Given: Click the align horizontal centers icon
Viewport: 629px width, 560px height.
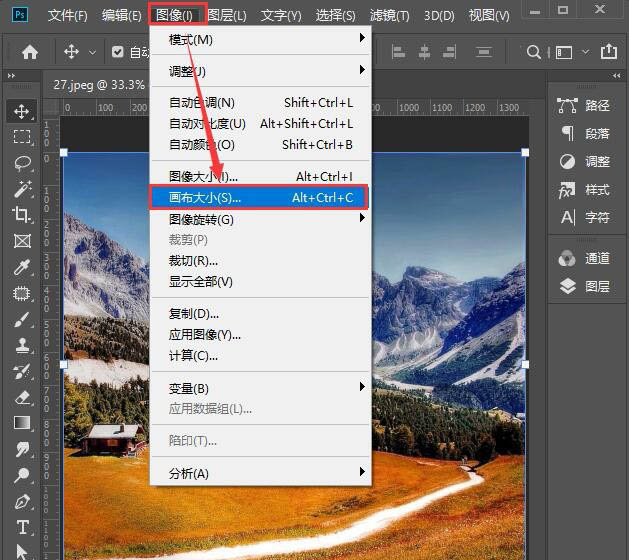Looking at the screenshot, I should [x=424, y=52].
